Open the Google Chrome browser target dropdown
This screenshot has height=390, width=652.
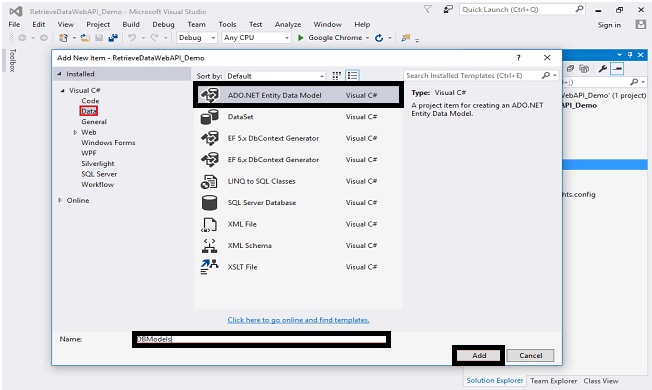(367, 38)
